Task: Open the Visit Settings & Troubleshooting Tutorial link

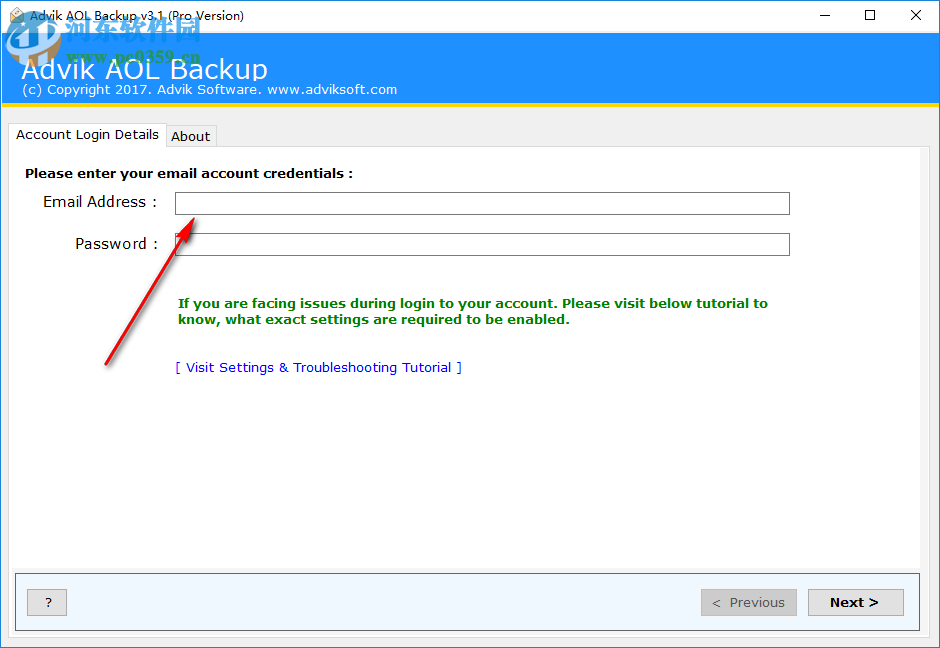Action: click(x=318, y=367)
